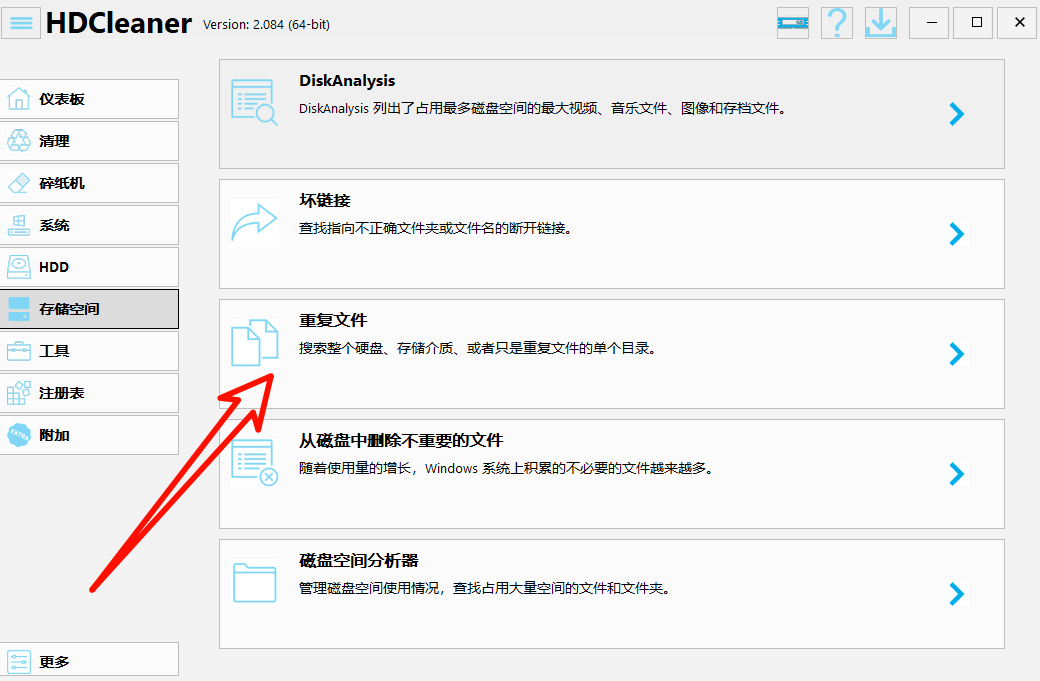Click the HDCleaner title text

[119, 23]
